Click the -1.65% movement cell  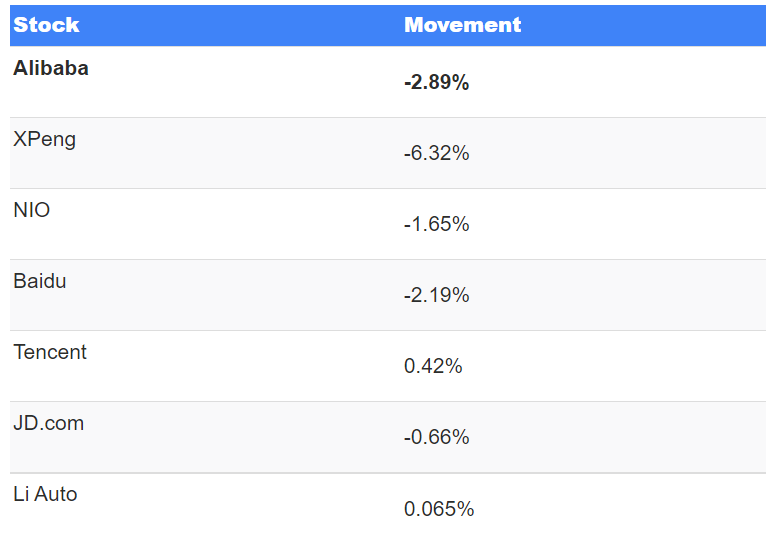click(x=436, y=225)
